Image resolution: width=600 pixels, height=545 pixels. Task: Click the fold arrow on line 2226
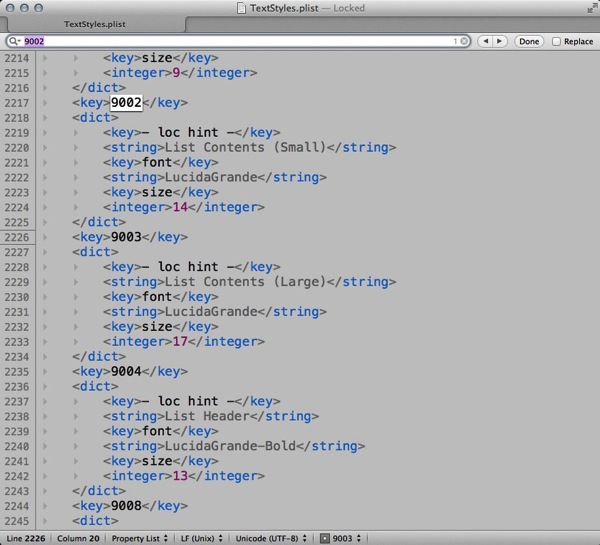[x=45, y=237]
